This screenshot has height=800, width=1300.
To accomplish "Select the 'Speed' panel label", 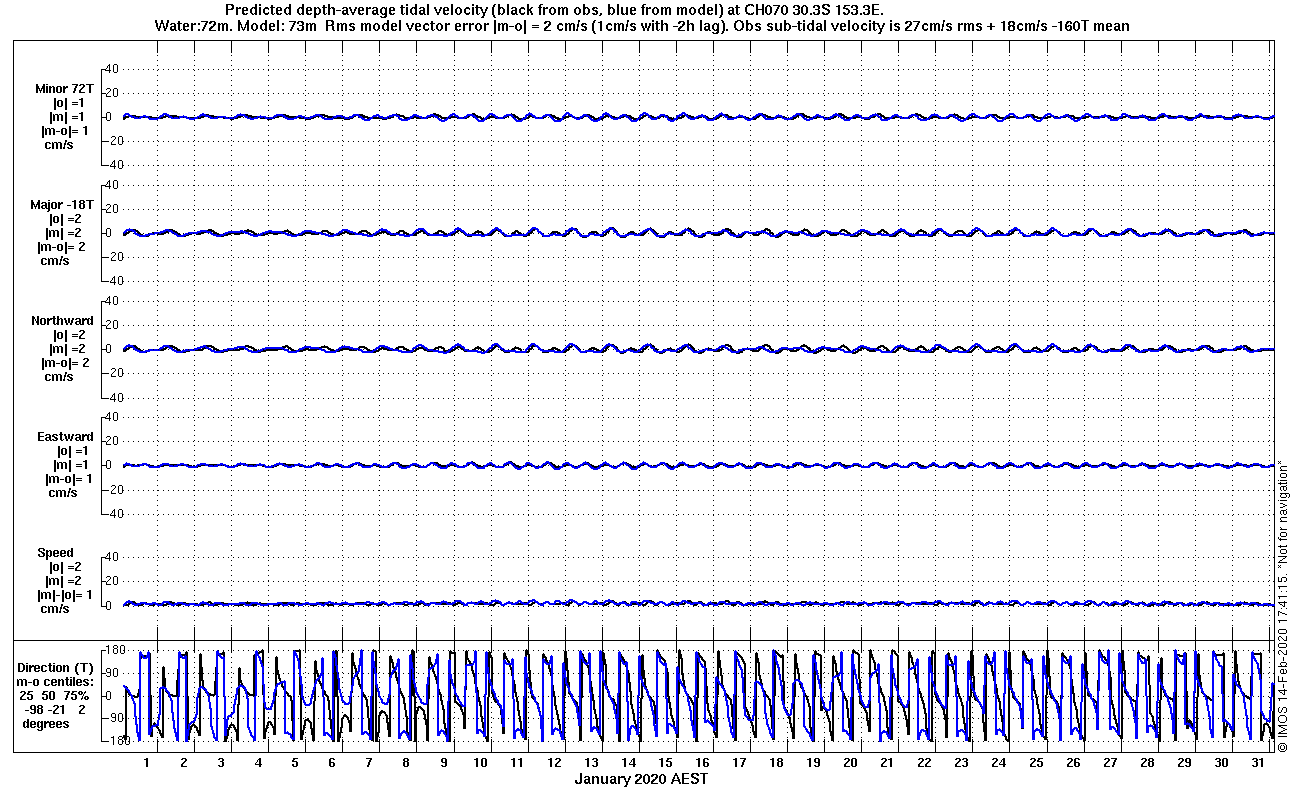I will pyautogui.click(x=55, y=553).
